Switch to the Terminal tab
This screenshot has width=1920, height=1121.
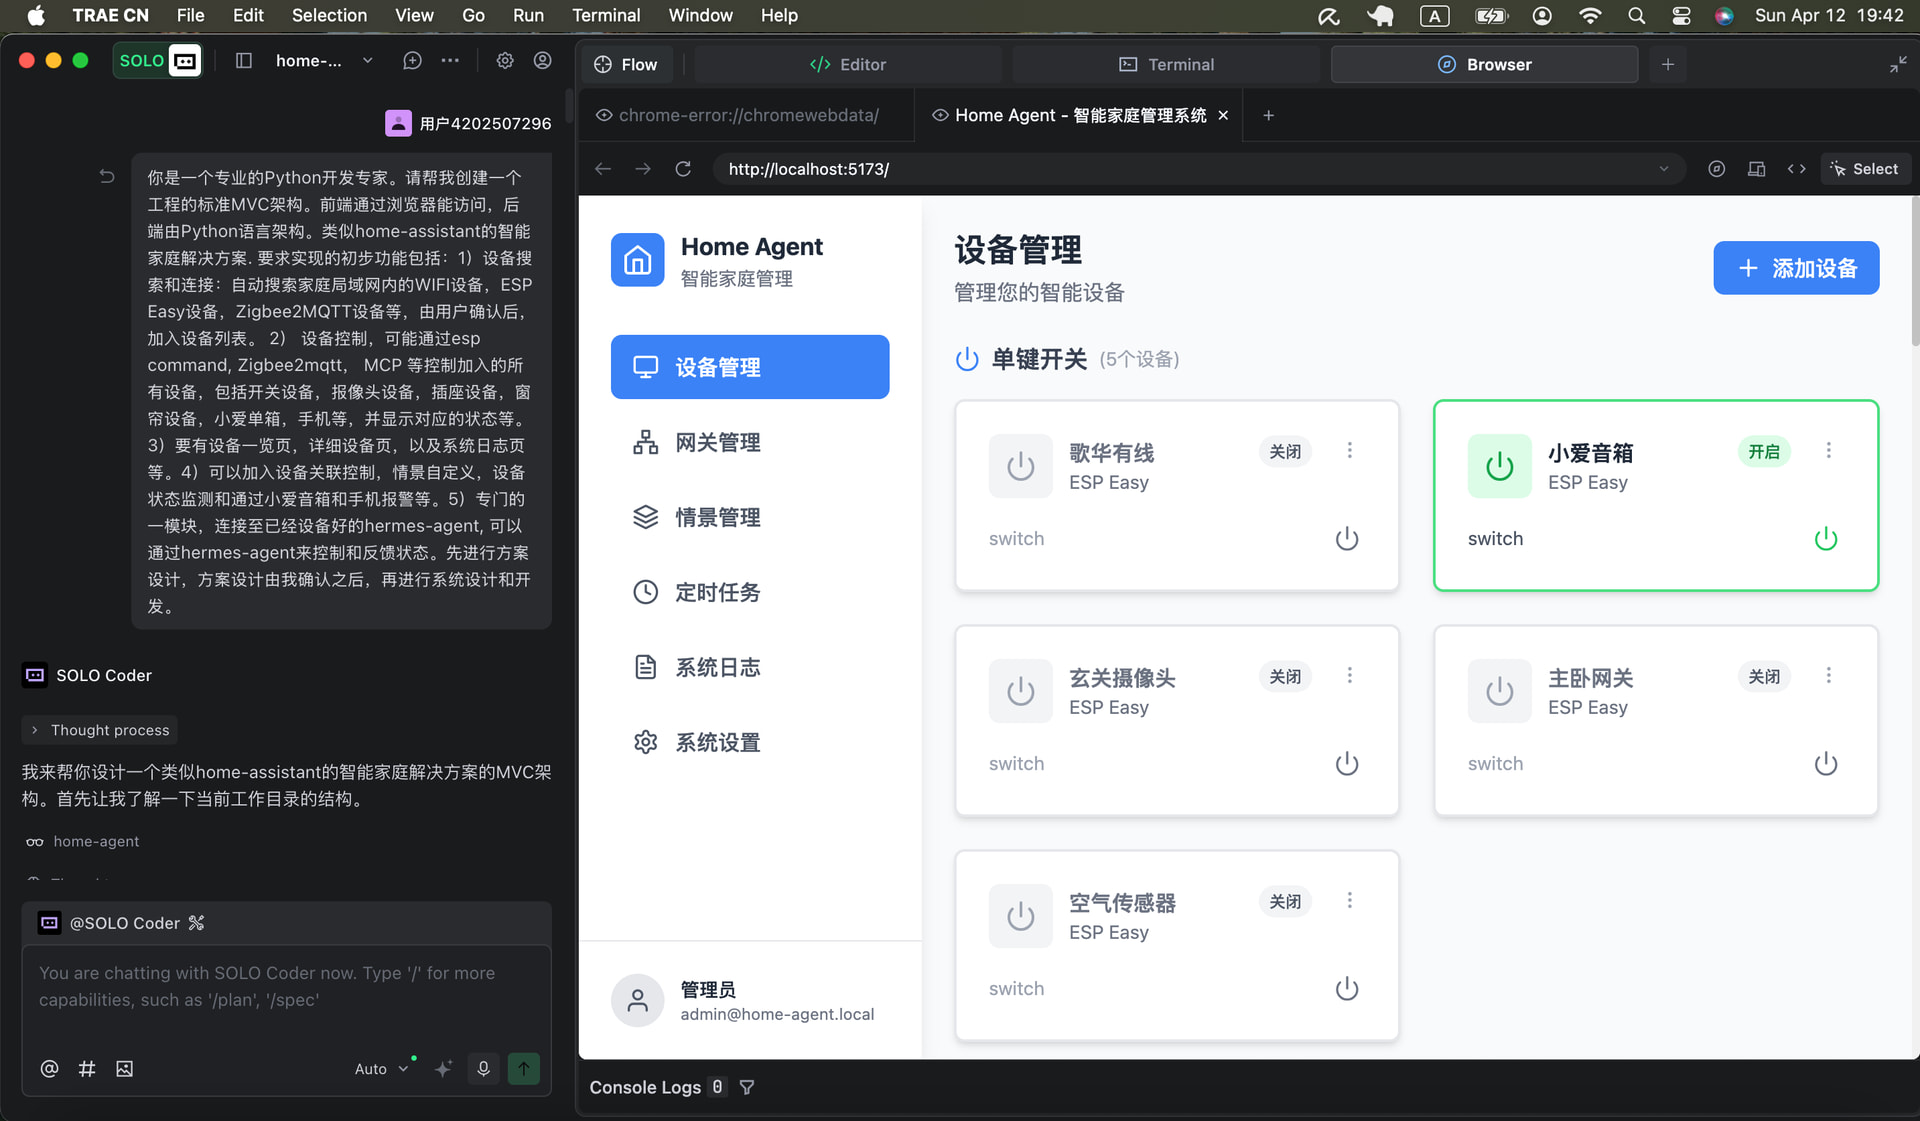coord(1166,64)
